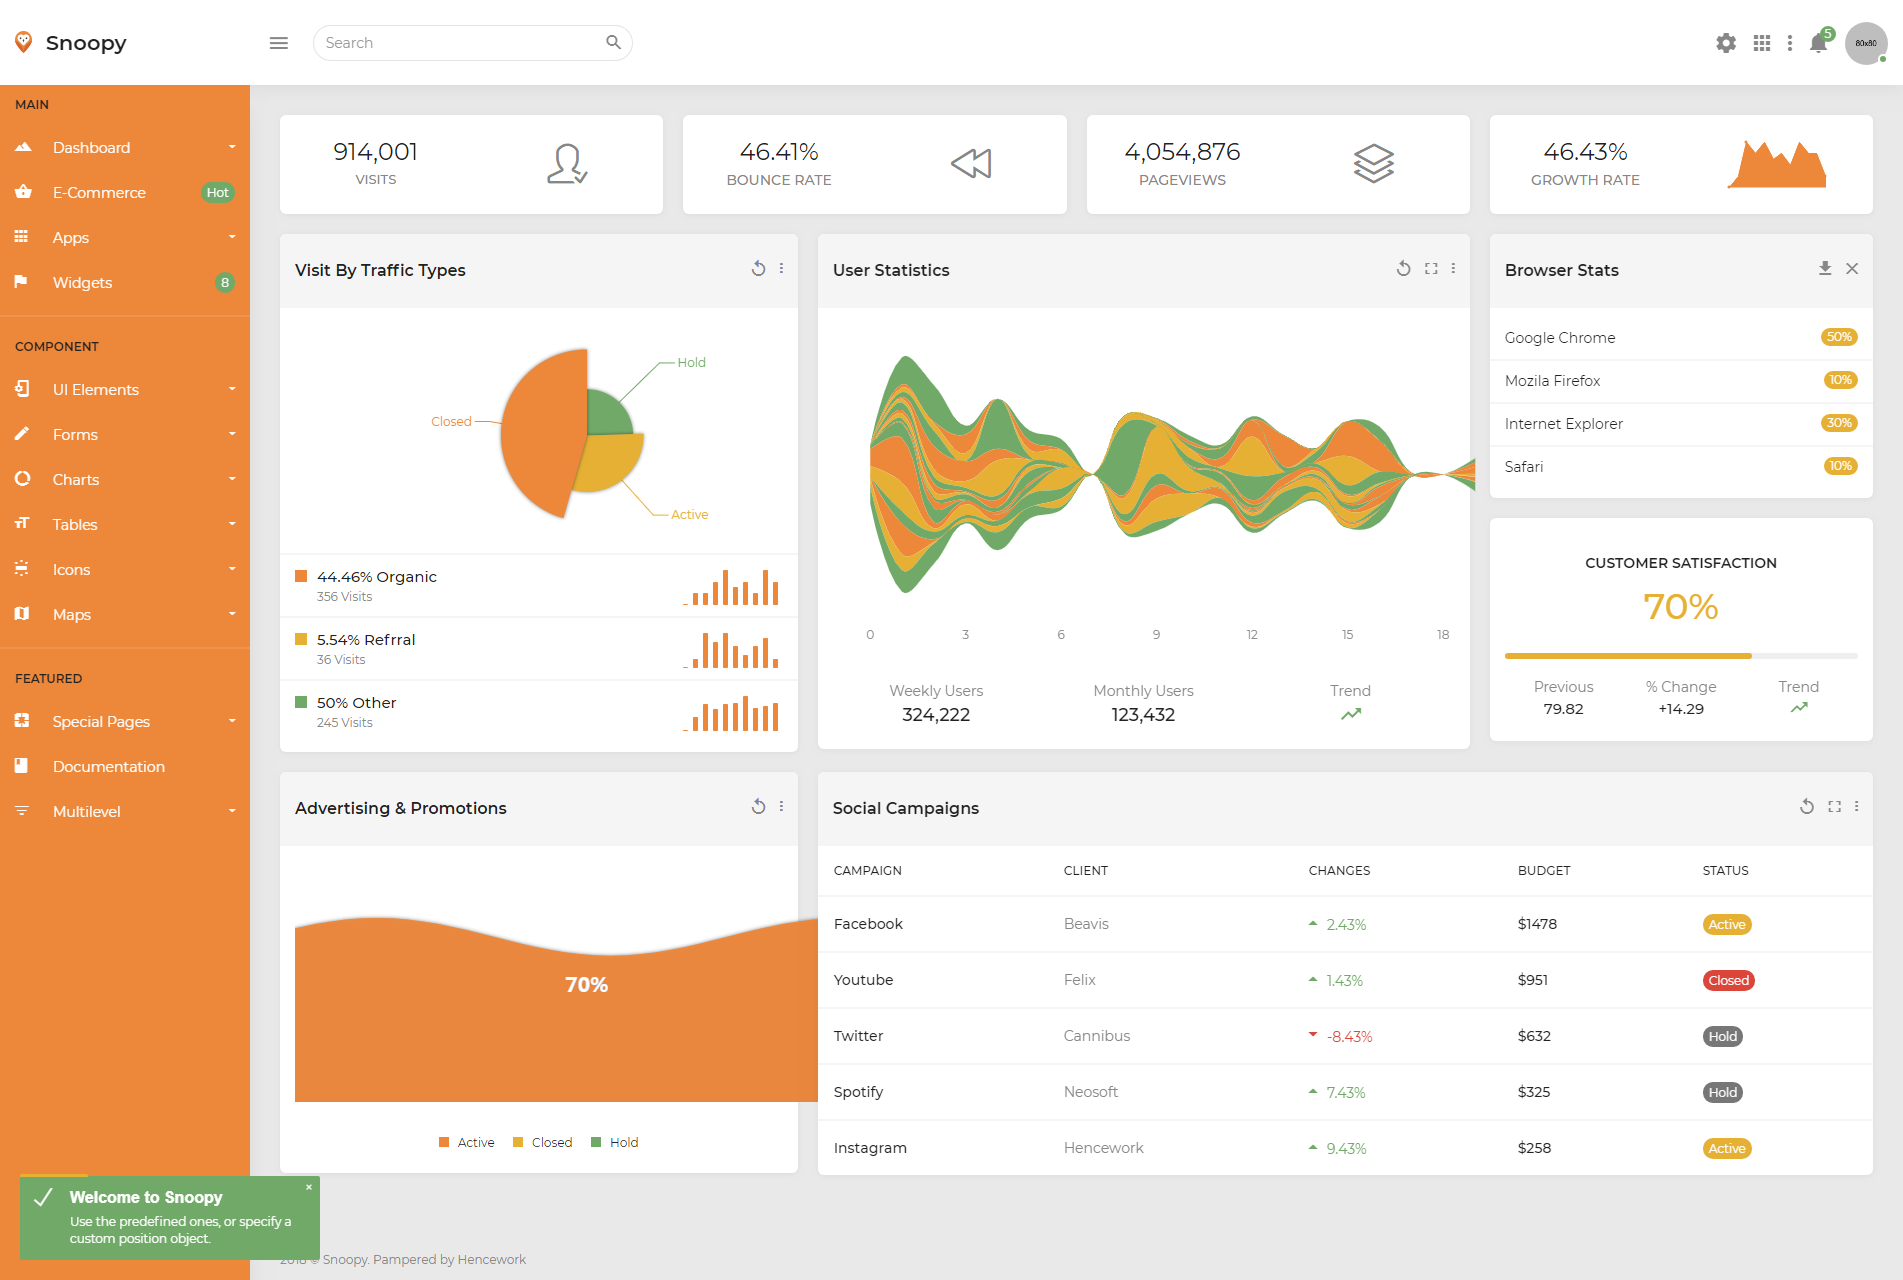Refresh the Visit By Traffic Types card
The height and width of the screenshot is (1280, 1903).
tap(759, 268)
